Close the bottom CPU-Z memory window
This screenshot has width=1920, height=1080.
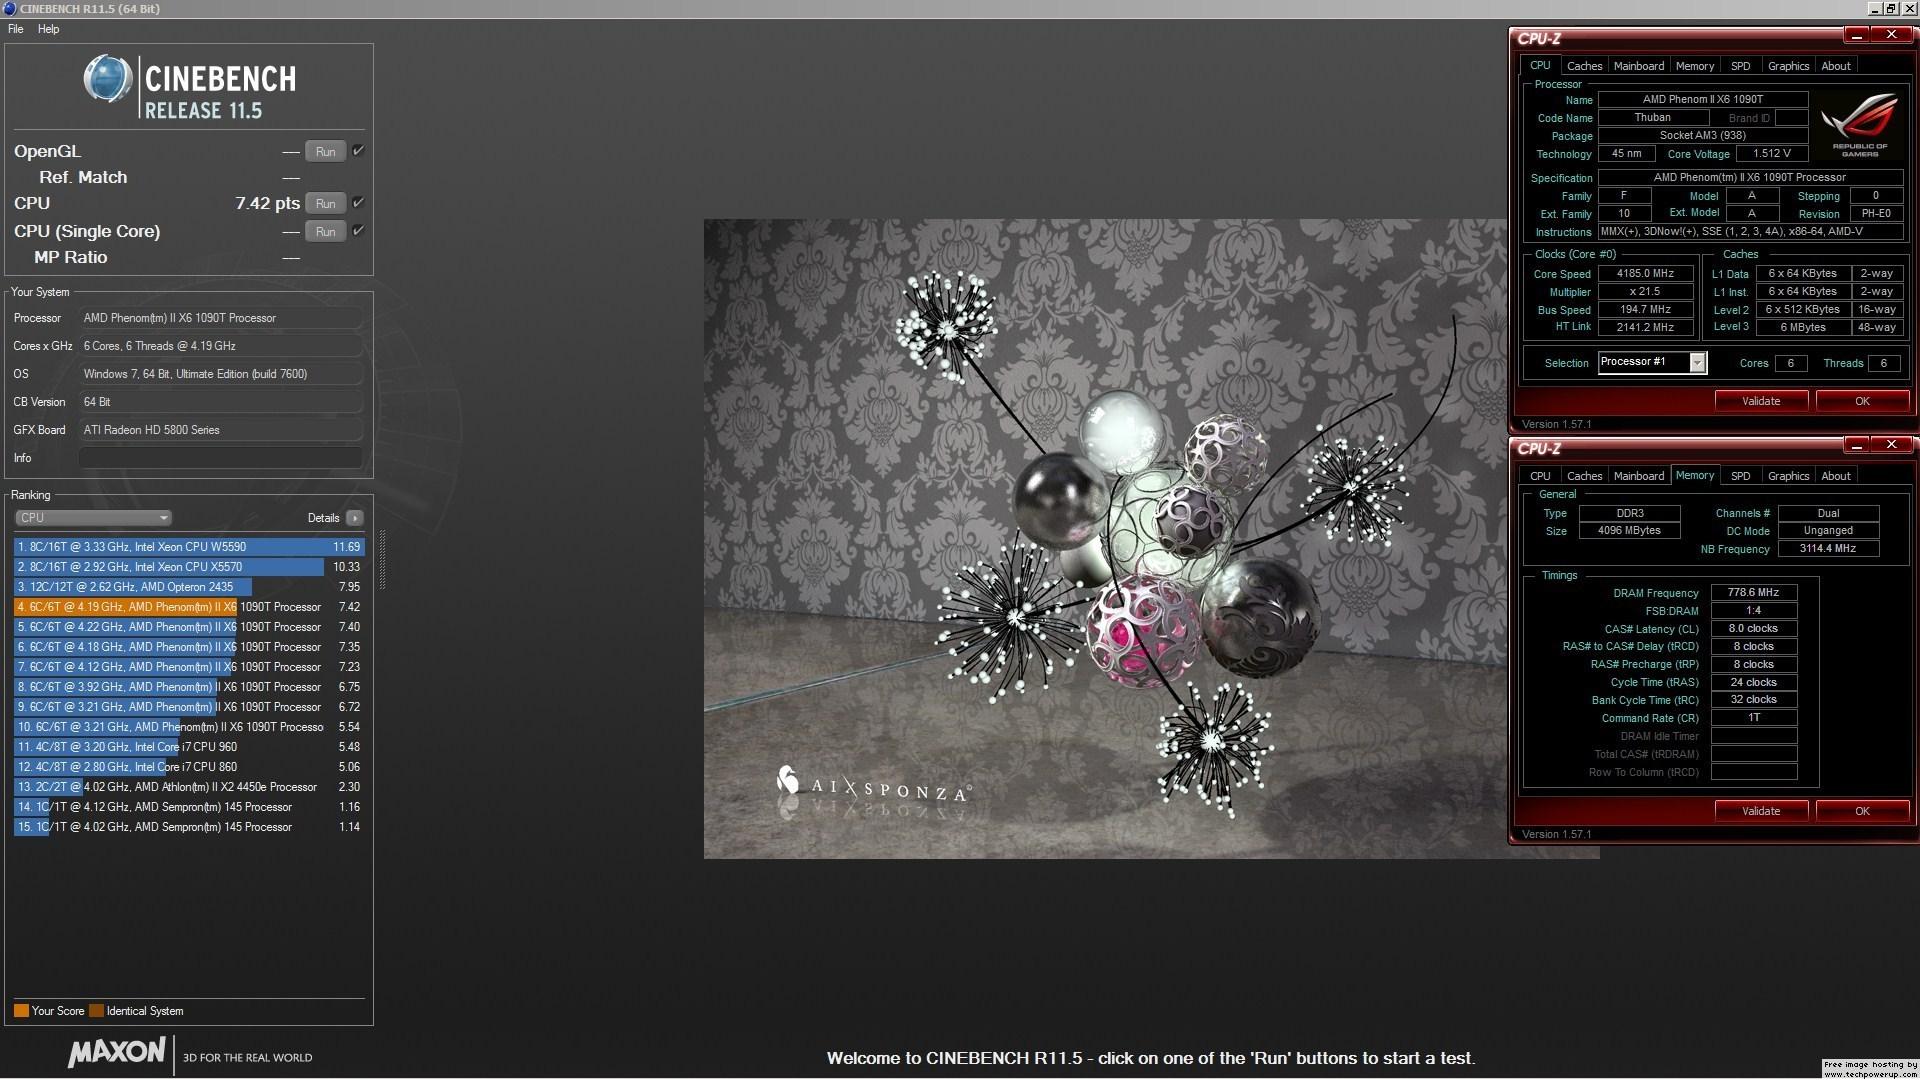pos(1891,444)
